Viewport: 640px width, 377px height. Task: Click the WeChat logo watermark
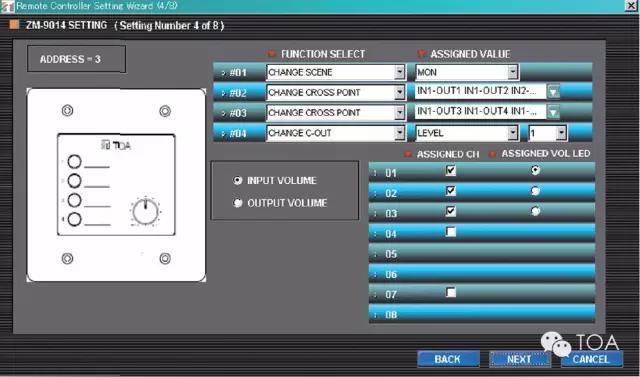(556, 344)
